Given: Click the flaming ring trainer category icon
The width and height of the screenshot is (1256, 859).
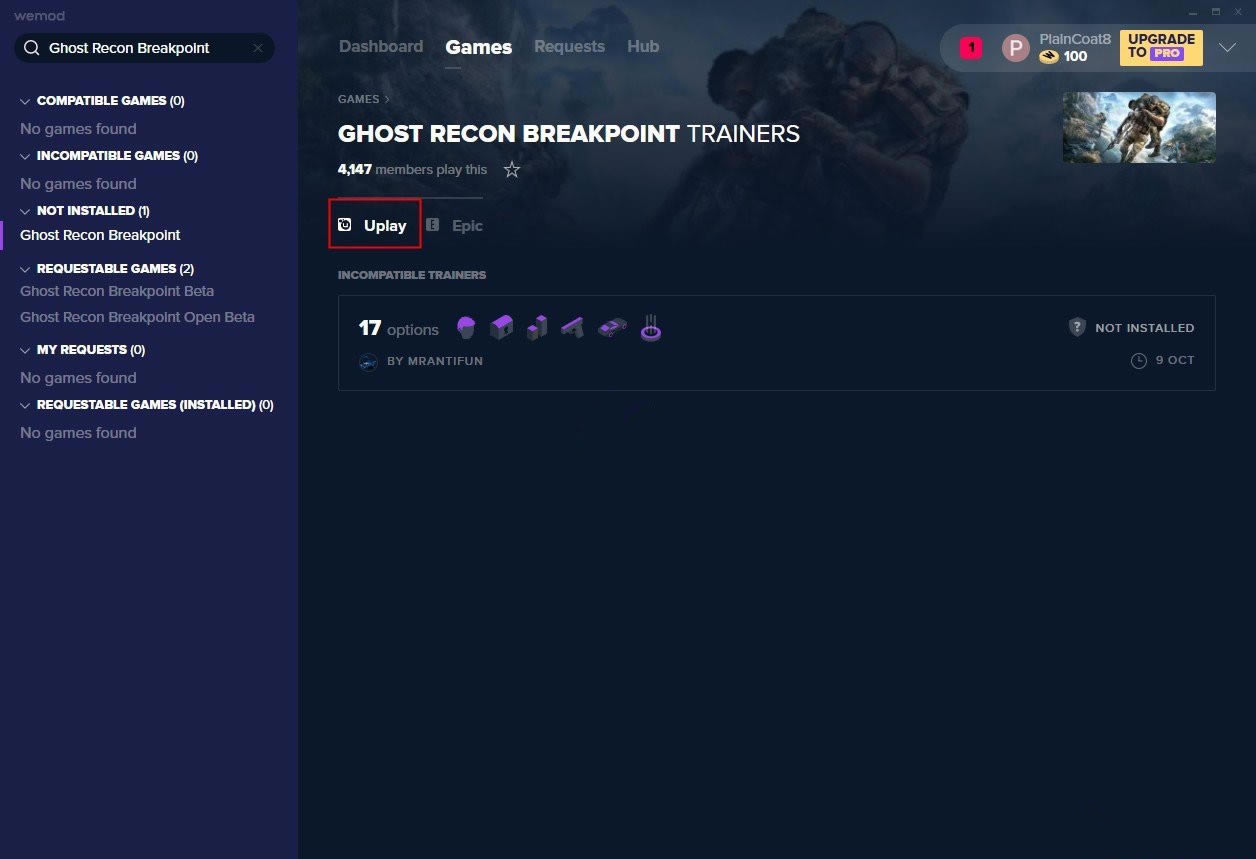Looking at the screenshot, I should [x=650, y=328].
